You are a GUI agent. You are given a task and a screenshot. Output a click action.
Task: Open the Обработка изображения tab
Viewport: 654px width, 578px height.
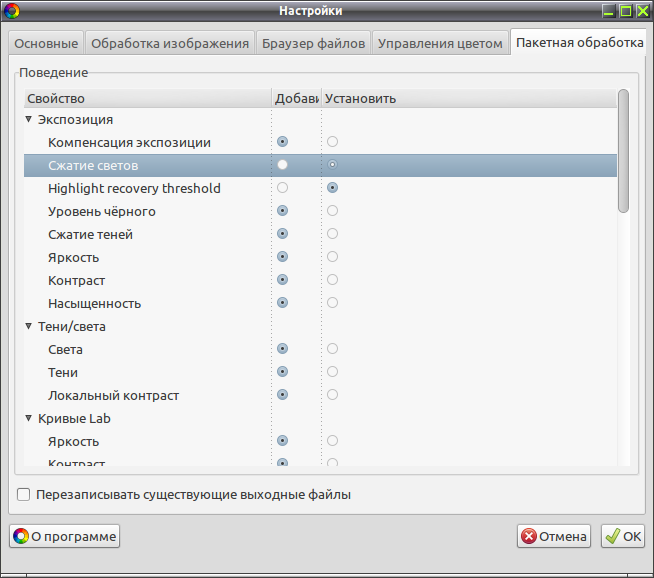(170, 43)
